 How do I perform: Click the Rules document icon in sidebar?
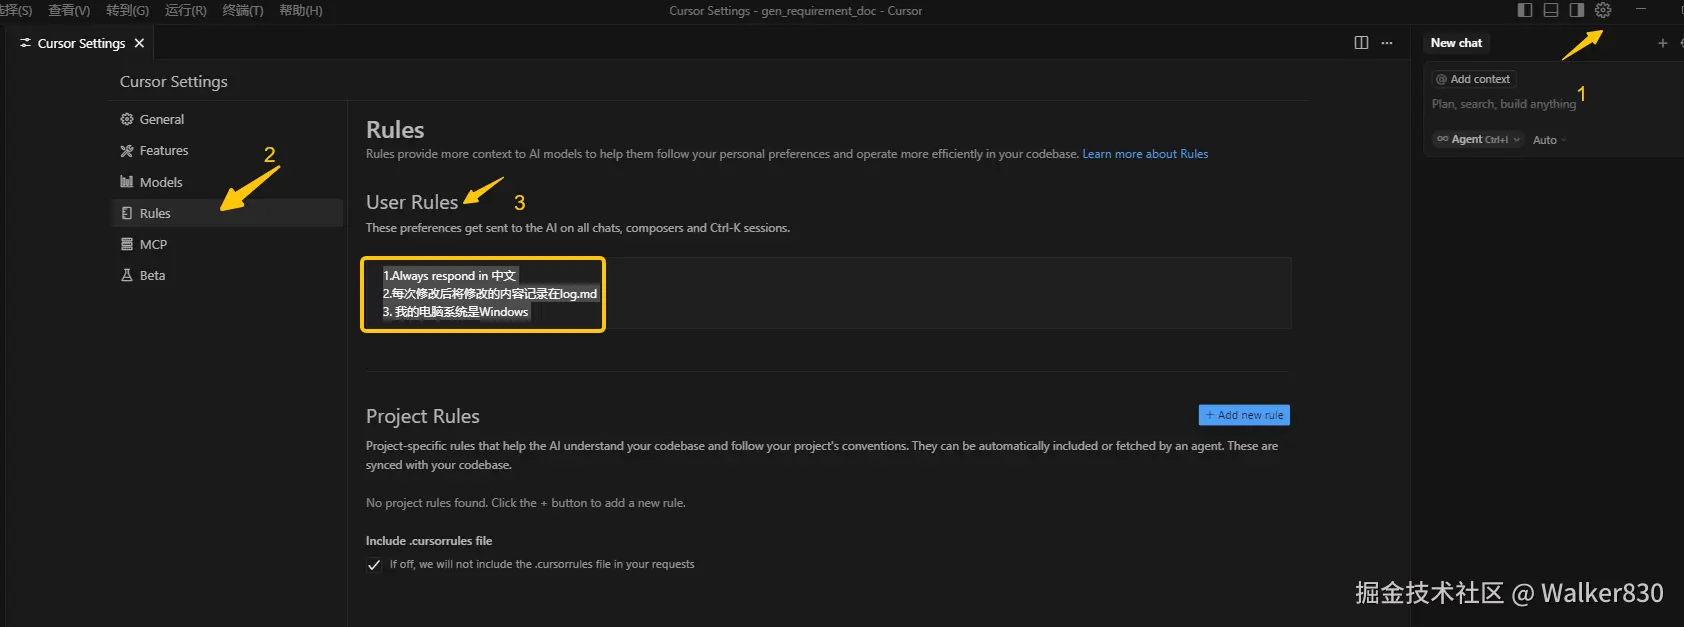(x=127, y=213)
